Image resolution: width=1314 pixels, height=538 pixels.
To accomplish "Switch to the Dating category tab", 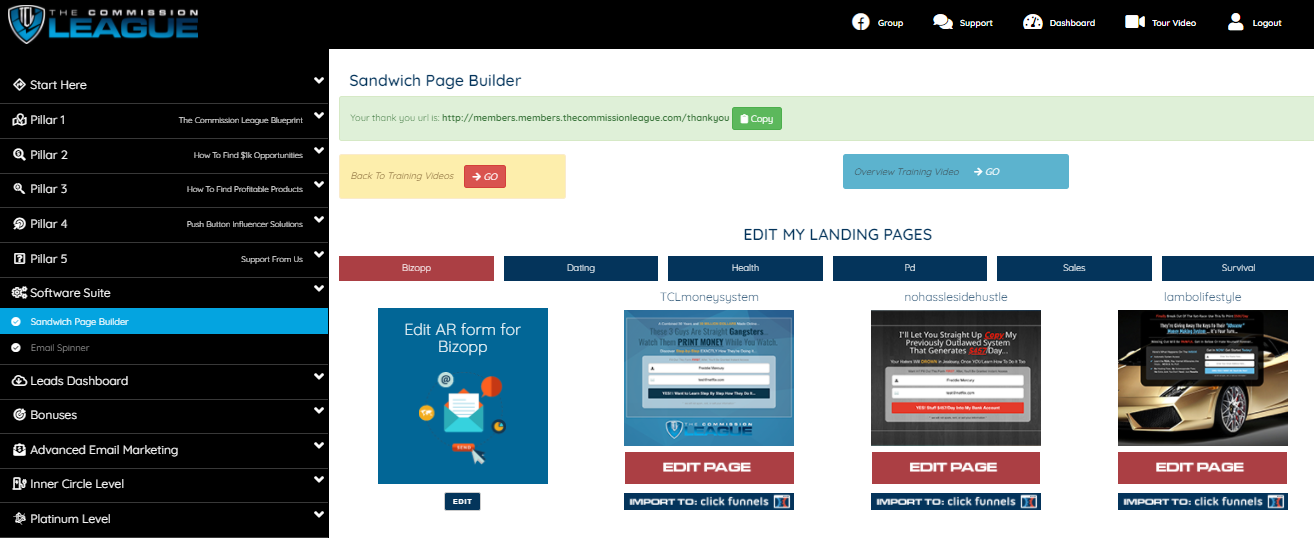I will click(581, 268).
